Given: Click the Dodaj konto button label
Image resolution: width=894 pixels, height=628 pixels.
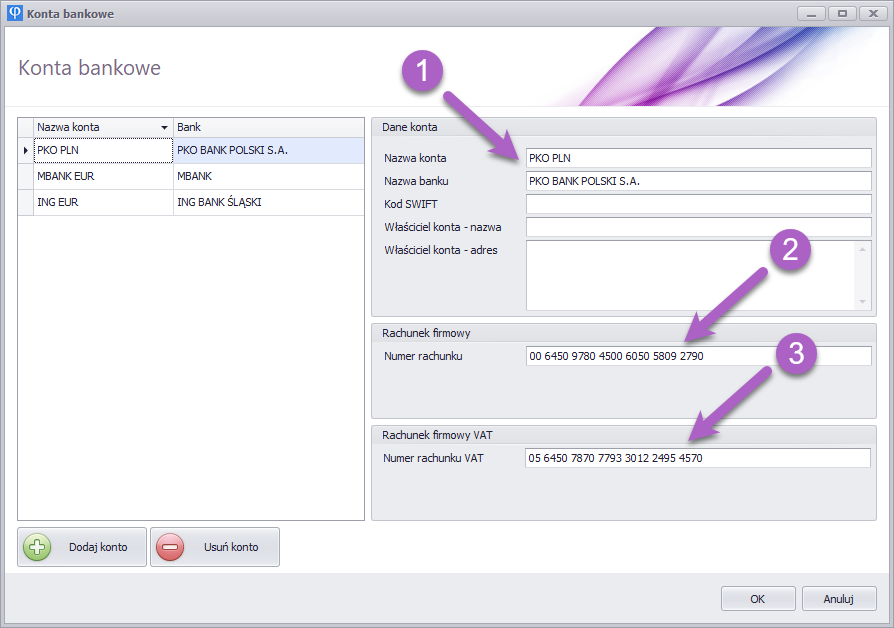Looking at the screenshot, I should pos(98,547).
